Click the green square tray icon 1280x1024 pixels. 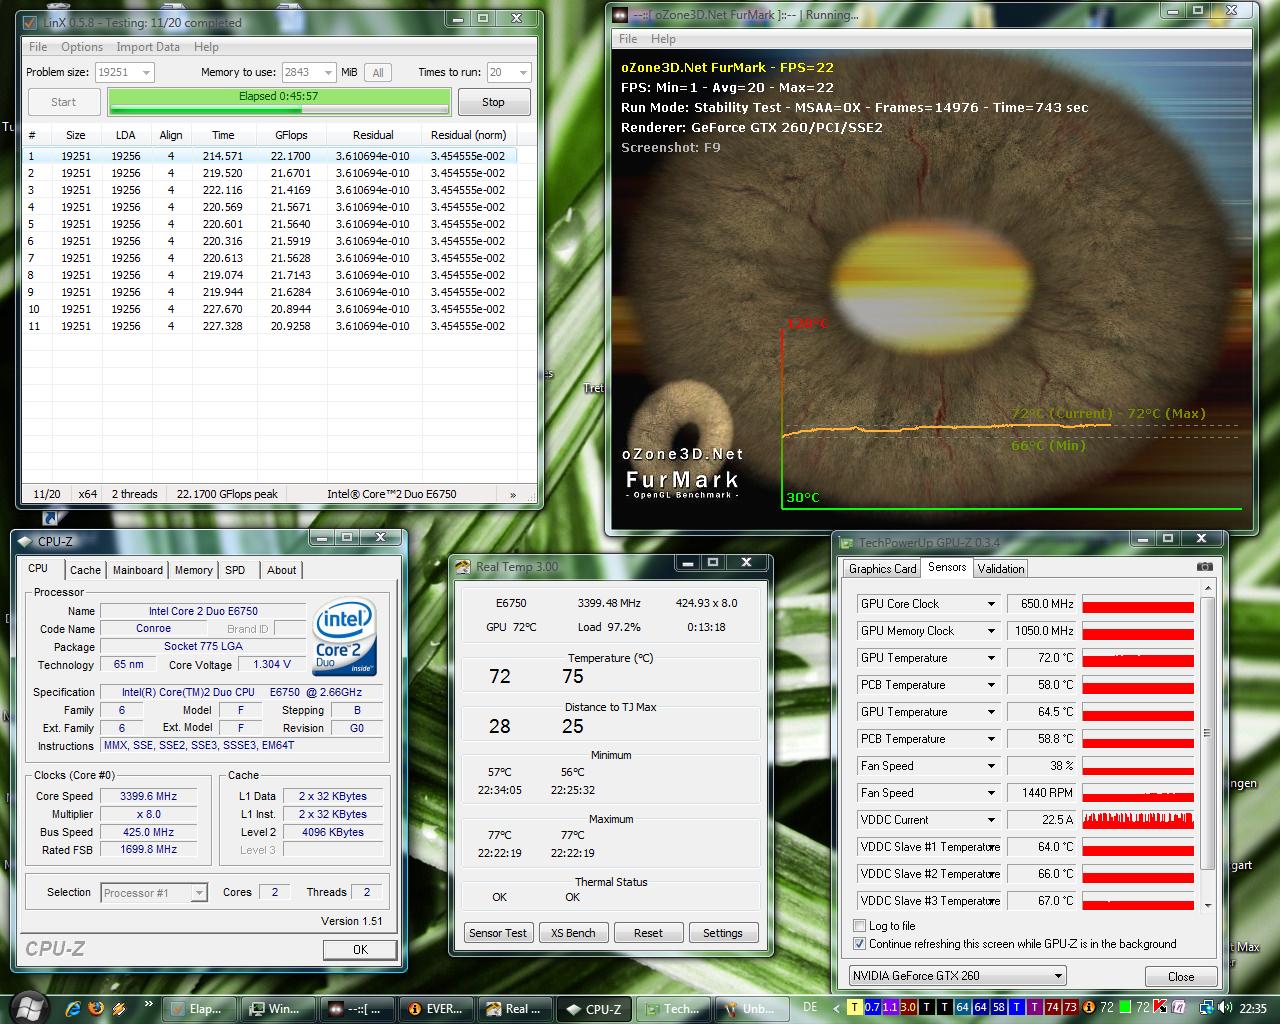coord(1125,1007)
